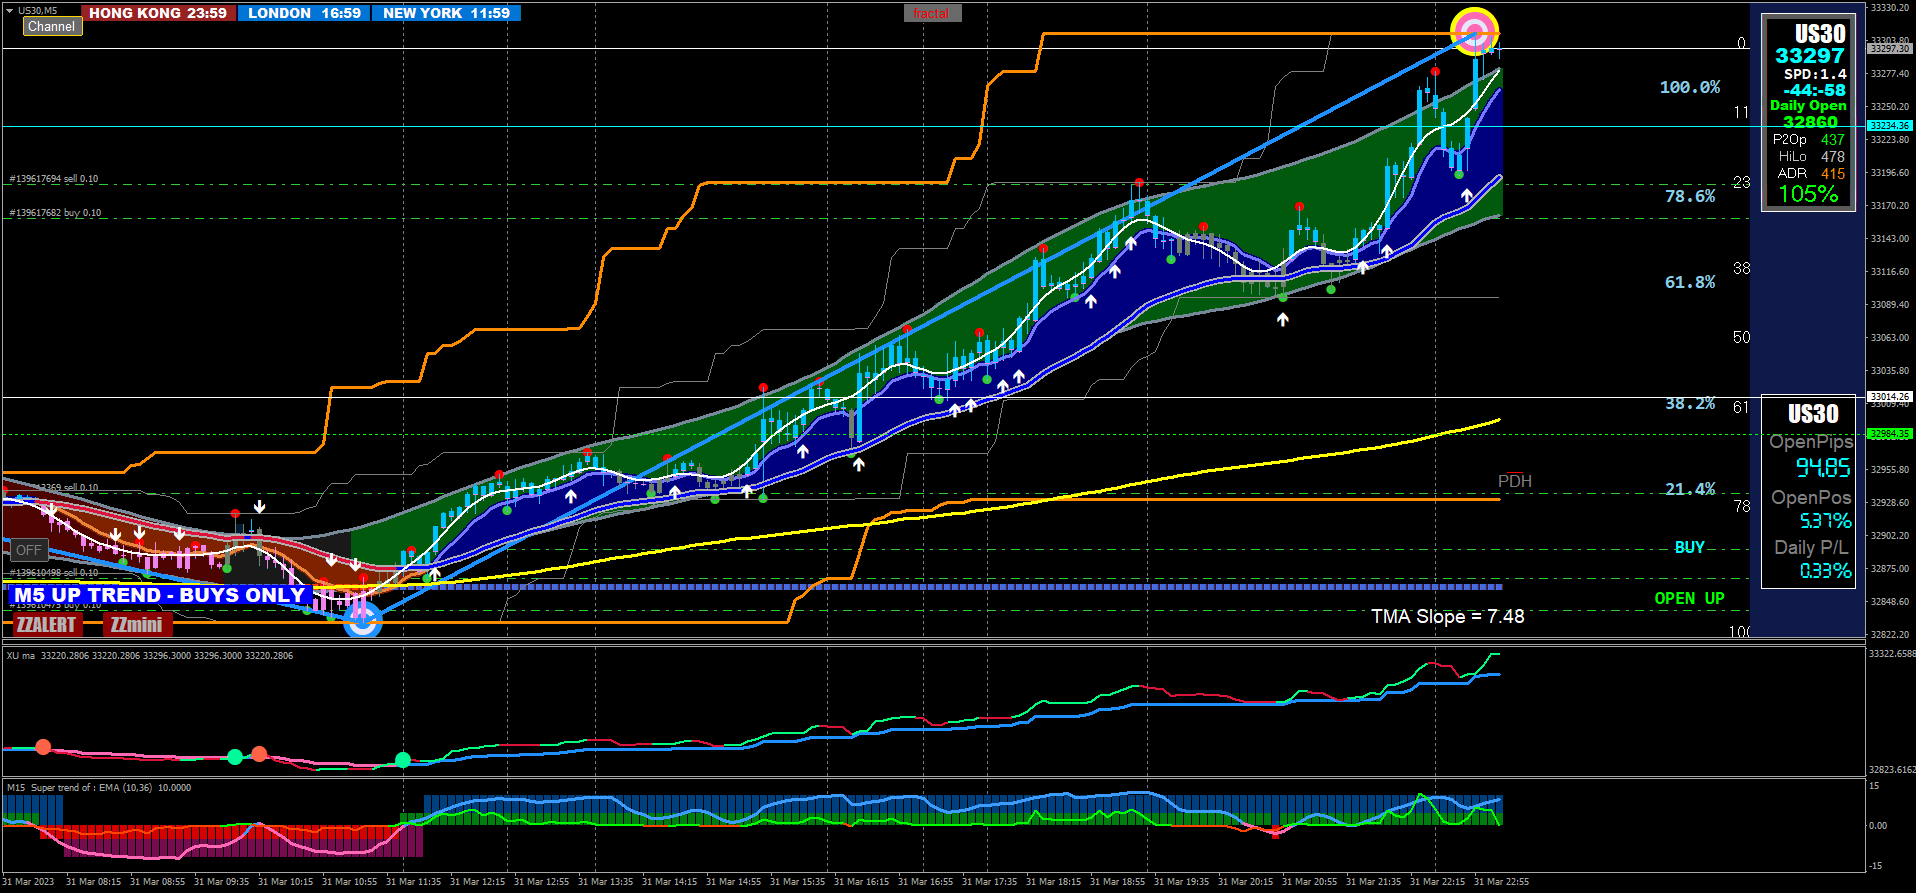
Task: Open the chart menu triangle beside US30,M5
Action: point(9,10)
